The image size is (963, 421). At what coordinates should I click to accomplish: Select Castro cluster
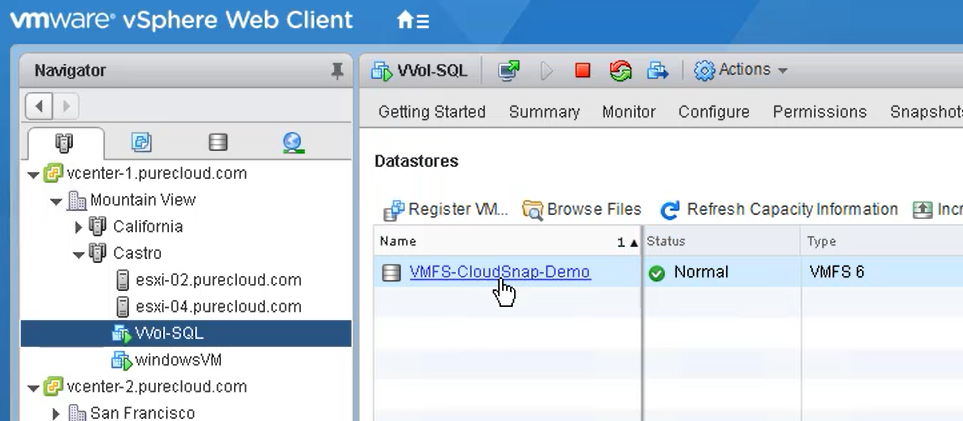137,253
